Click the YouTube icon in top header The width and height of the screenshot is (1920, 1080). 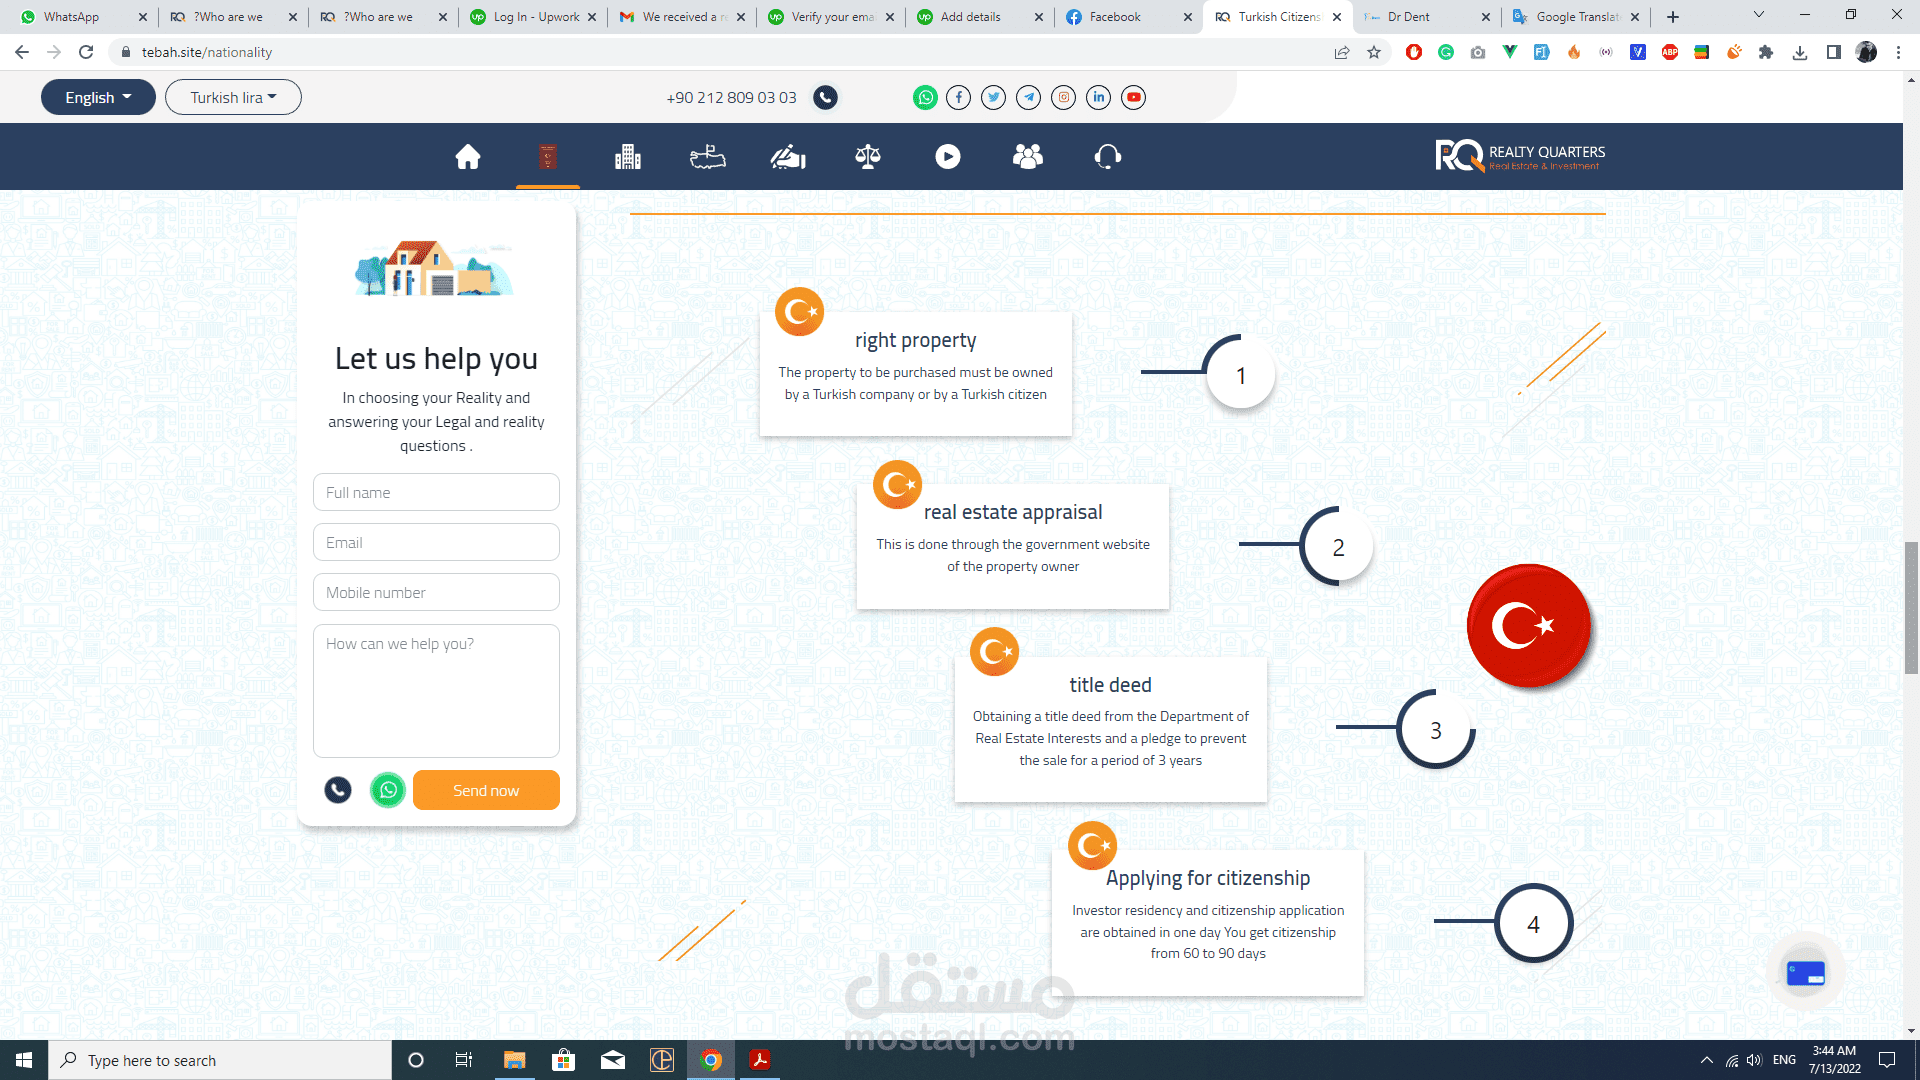(1133, 97)
